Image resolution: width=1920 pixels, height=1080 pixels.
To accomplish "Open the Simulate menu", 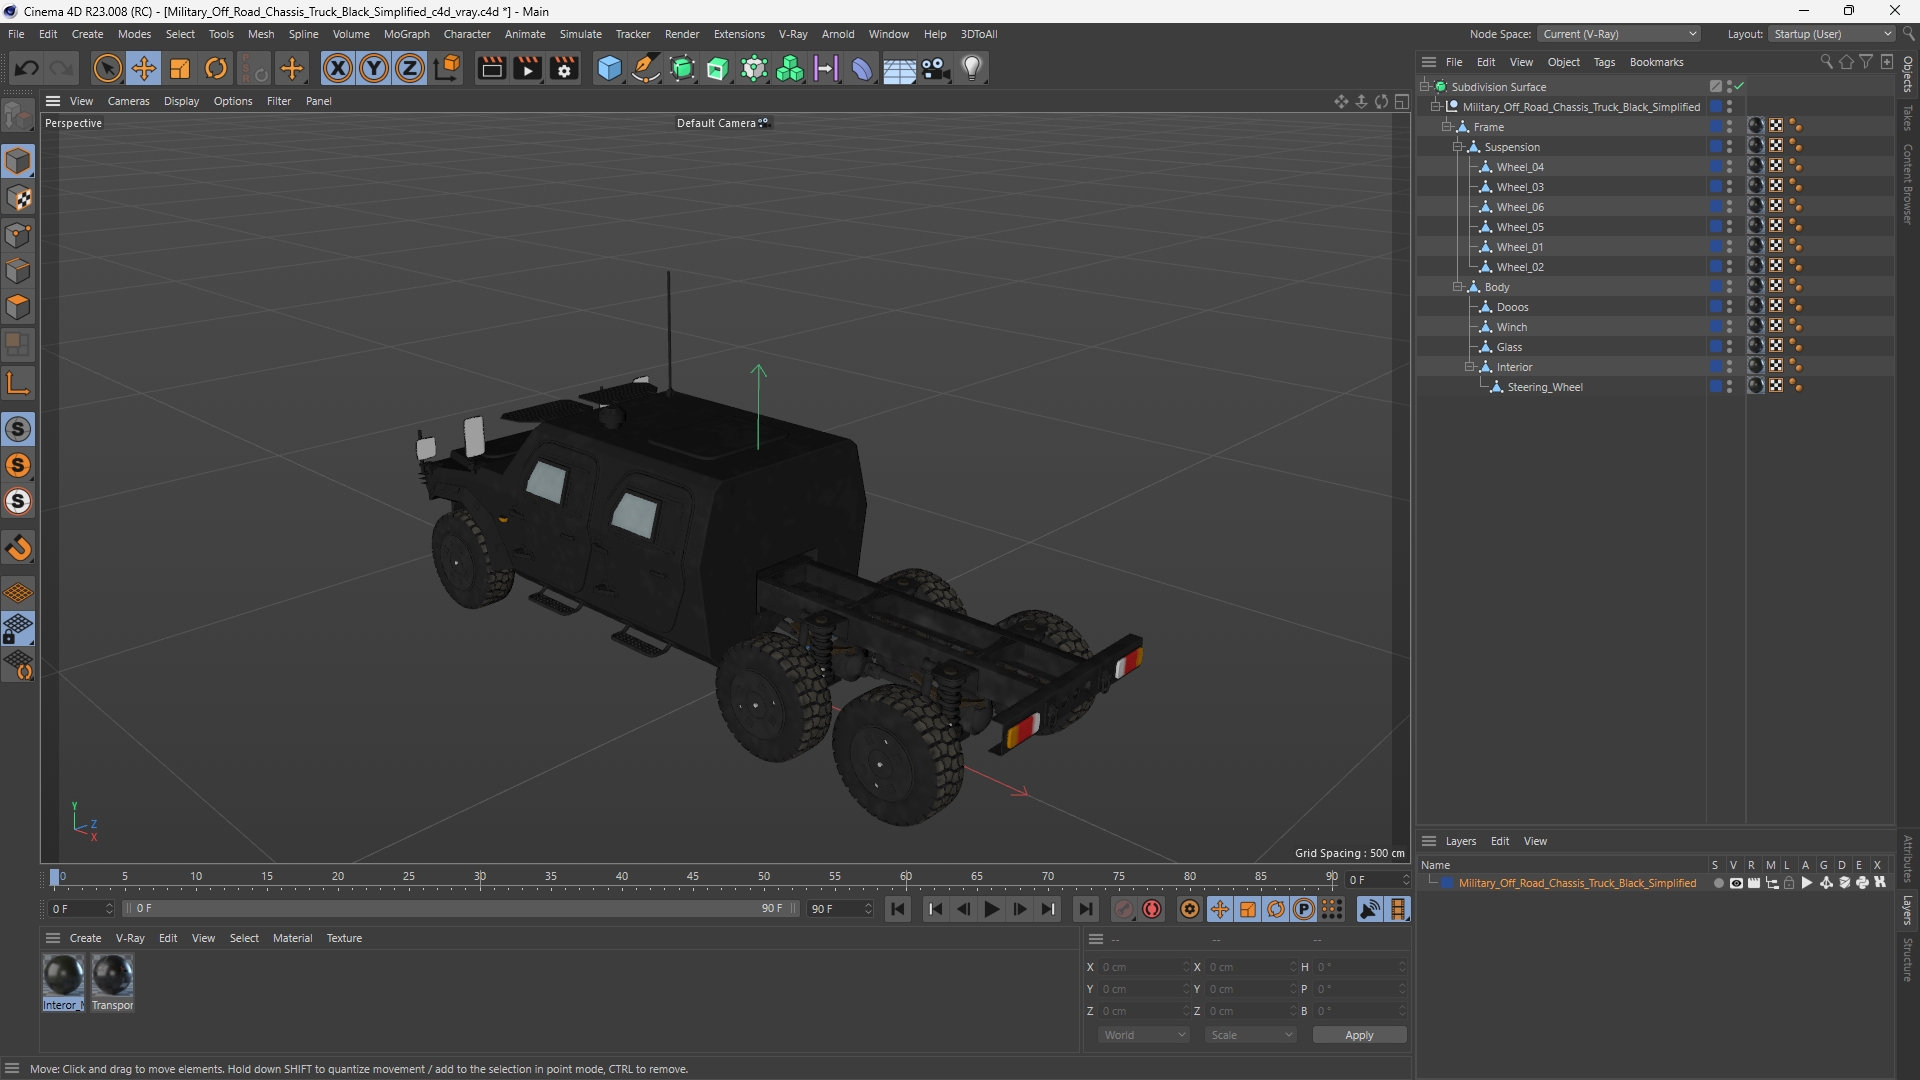I will tap(580, 34).
